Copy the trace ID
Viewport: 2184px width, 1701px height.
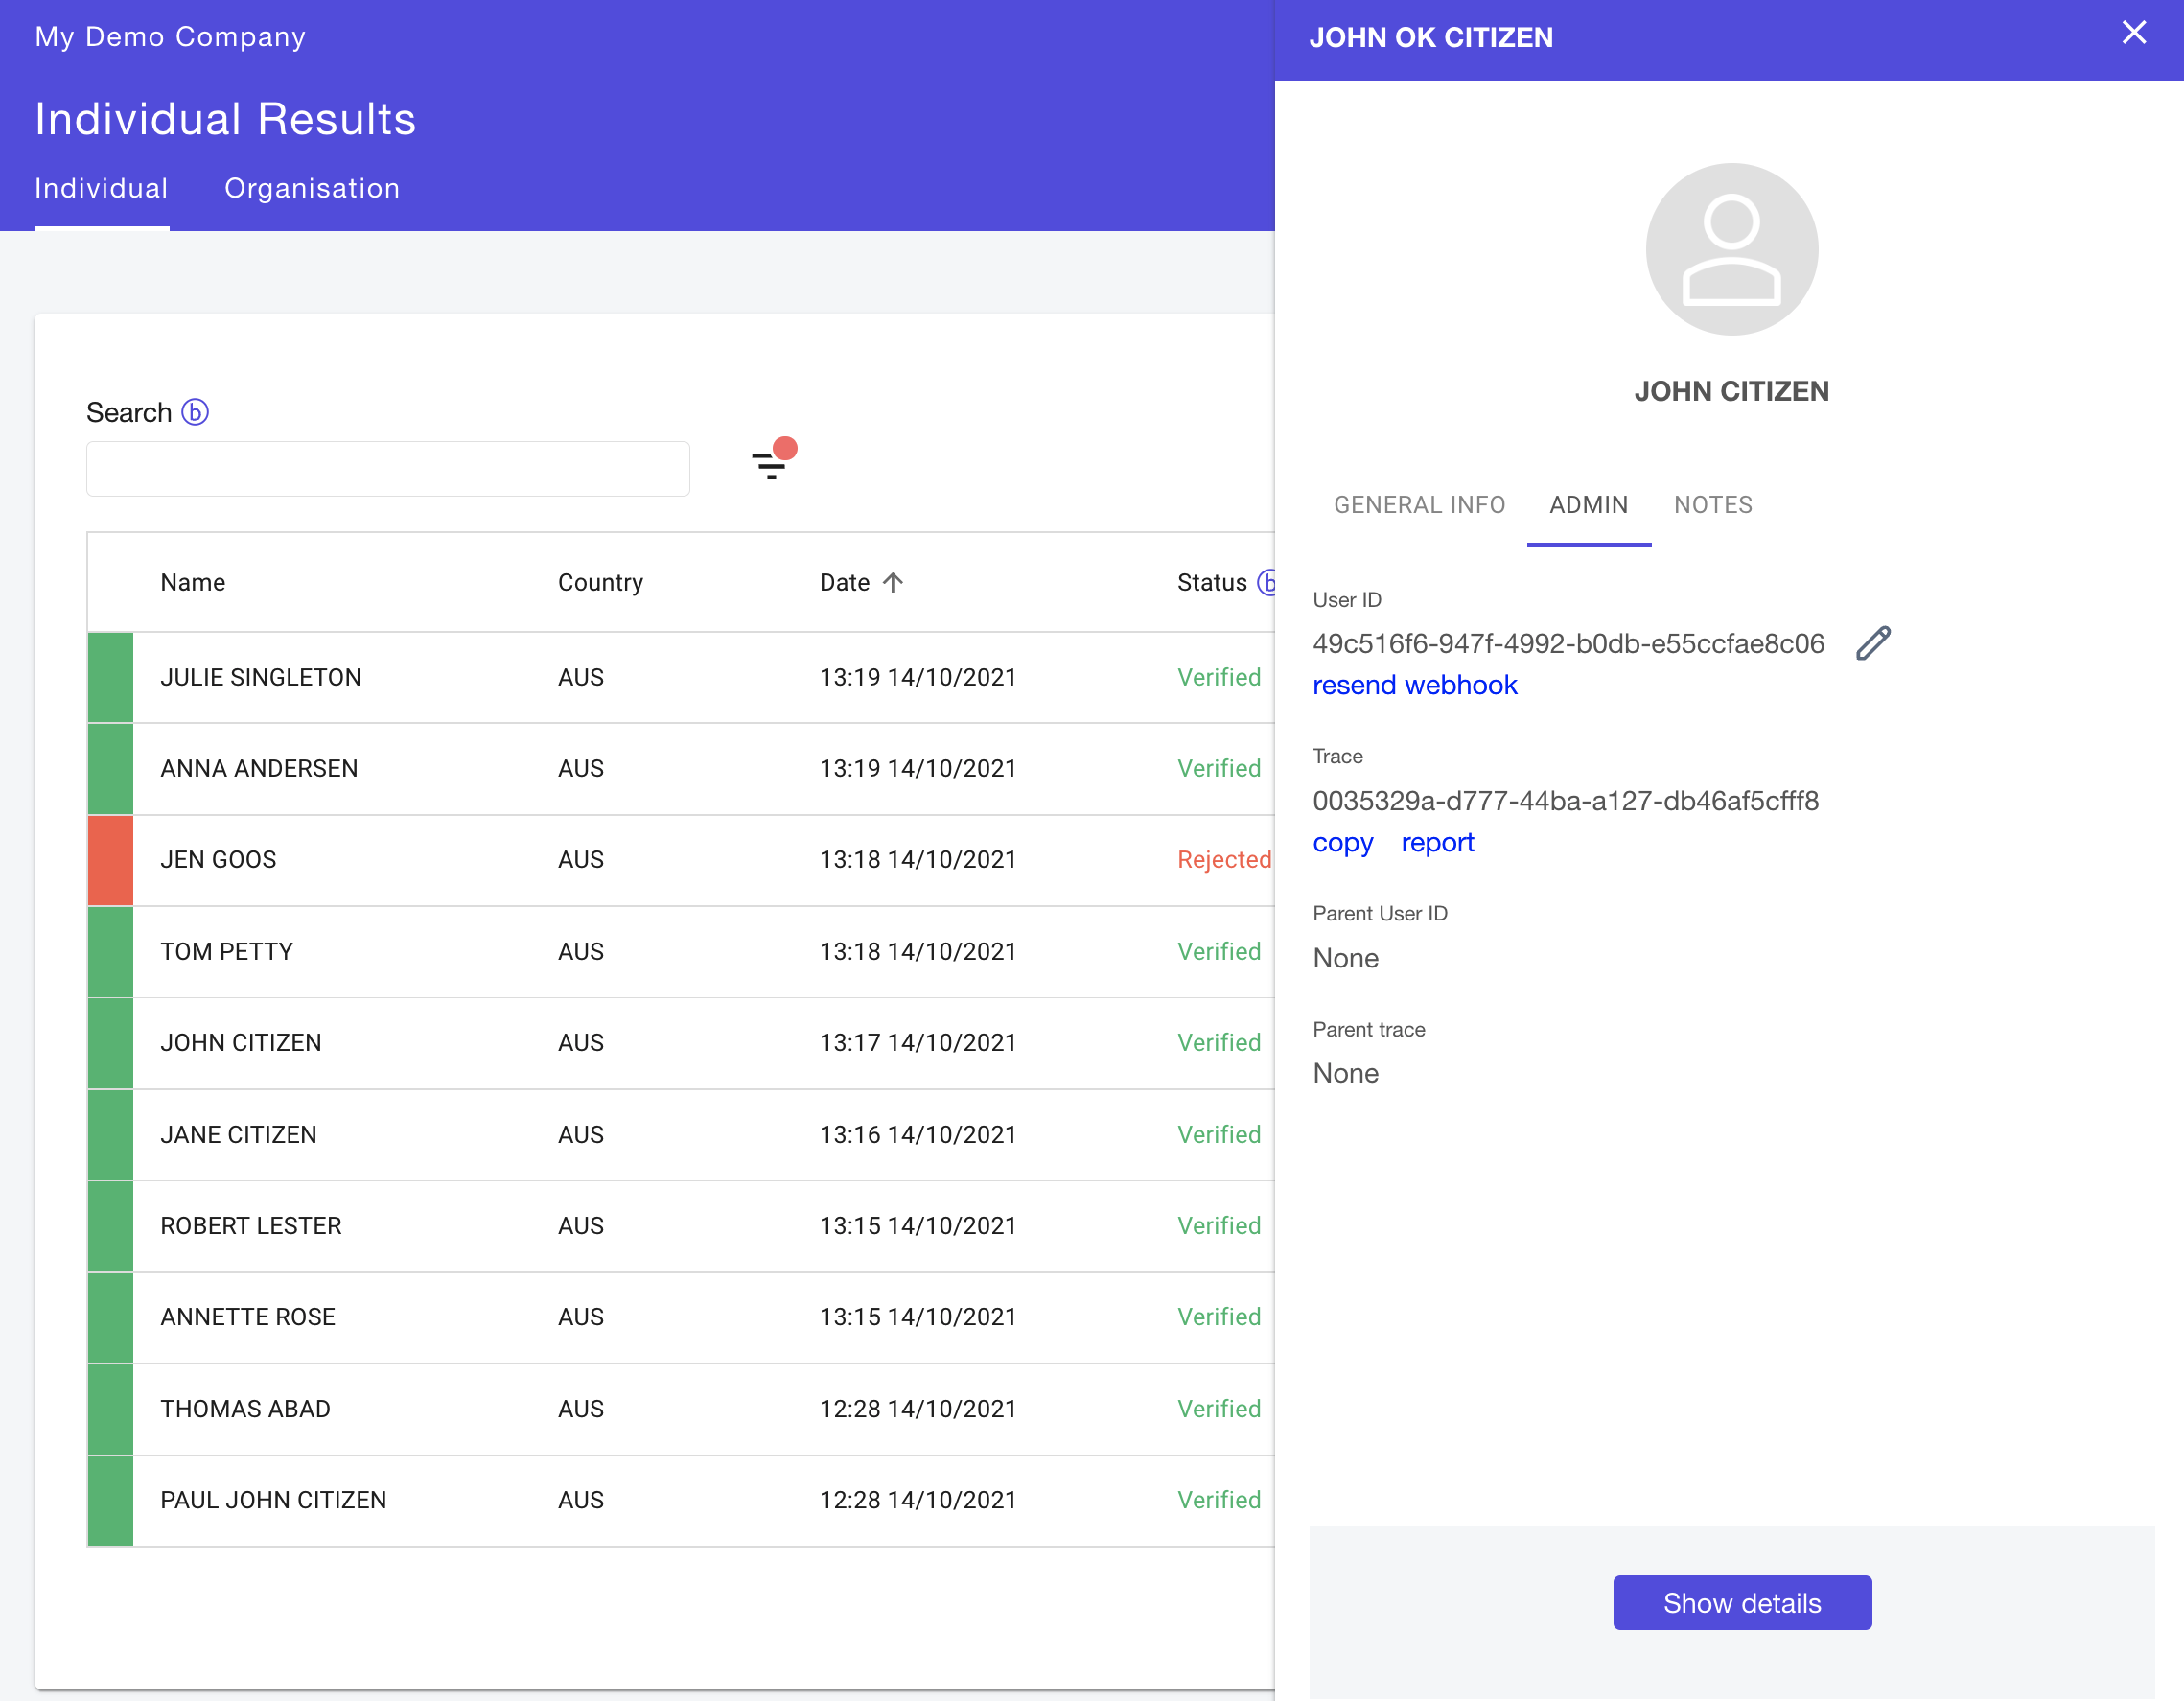(1342, 843)
